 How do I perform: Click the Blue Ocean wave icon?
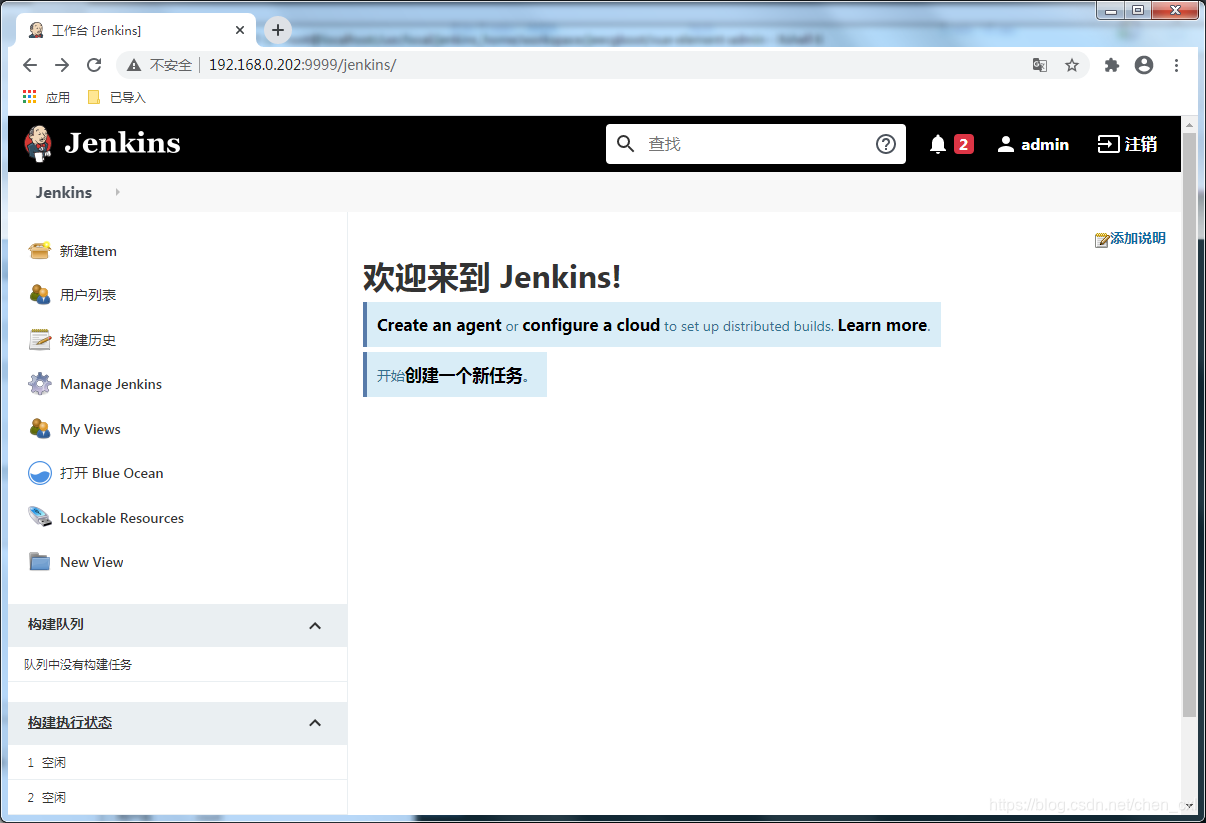[40, 473]
